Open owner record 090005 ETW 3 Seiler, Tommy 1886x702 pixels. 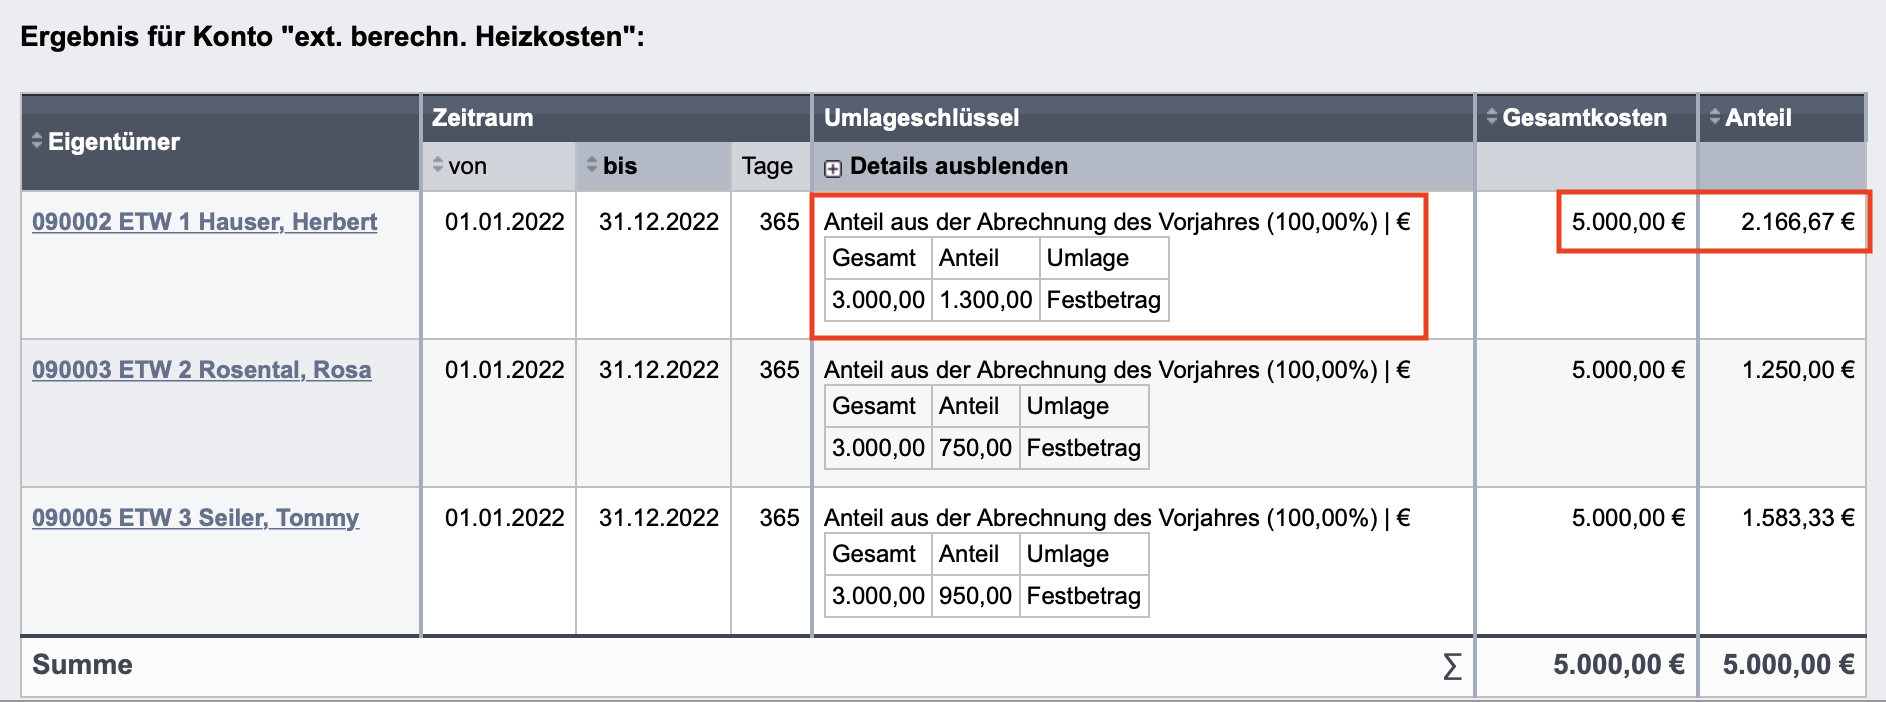click(195, 518)
